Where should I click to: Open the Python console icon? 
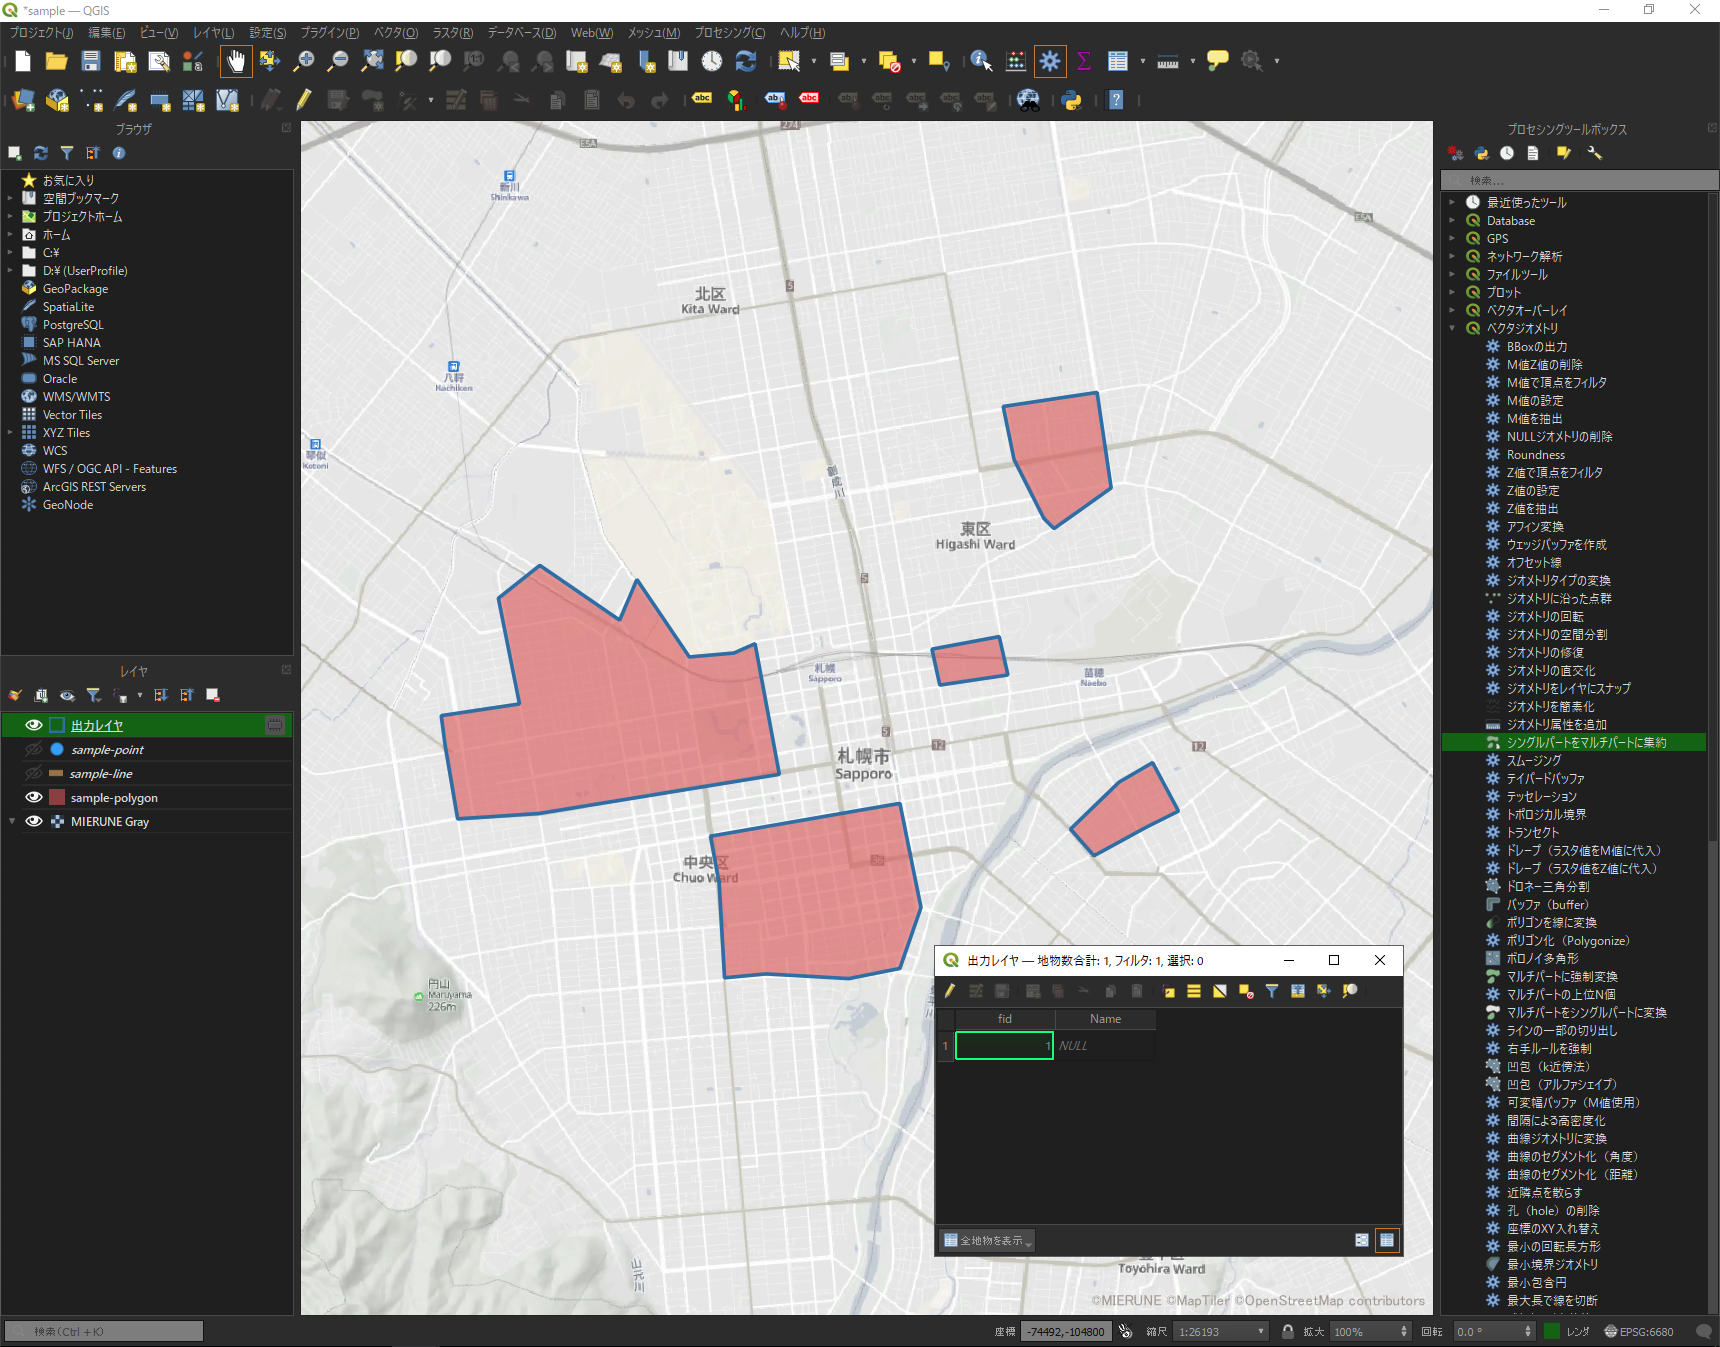point(1072,100)
